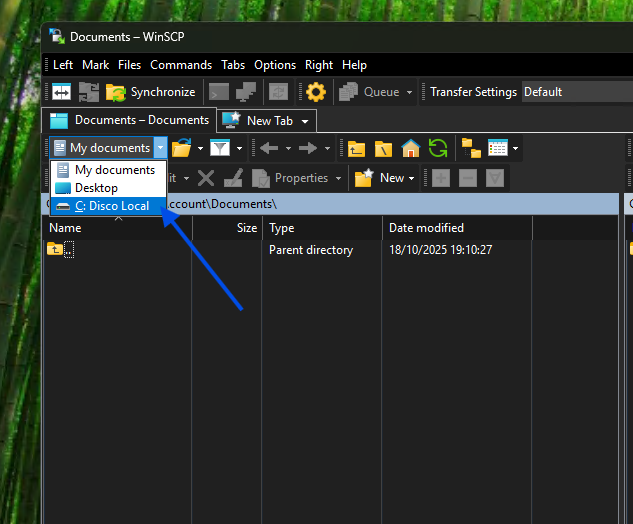Click the Synchronize button

click(x=151, y=92)
